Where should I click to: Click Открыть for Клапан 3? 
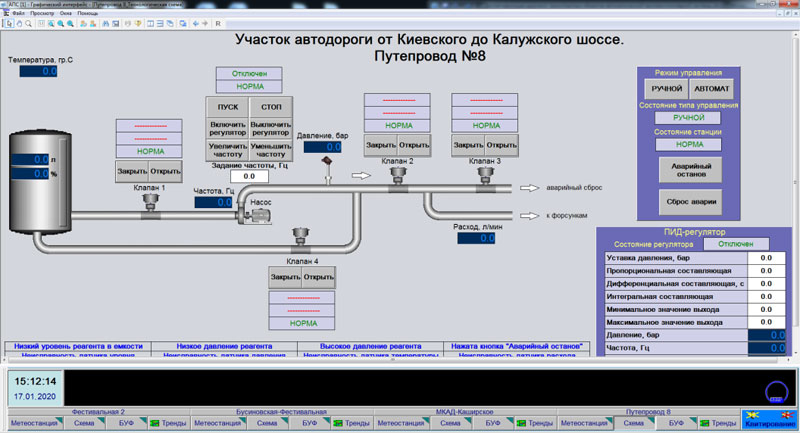tap(502, 145)
